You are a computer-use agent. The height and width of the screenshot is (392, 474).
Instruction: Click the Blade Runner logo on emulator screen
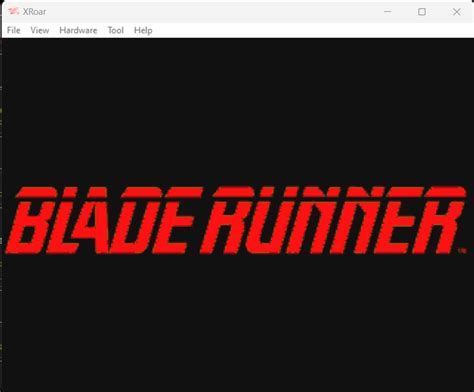[x=236, y=220]
